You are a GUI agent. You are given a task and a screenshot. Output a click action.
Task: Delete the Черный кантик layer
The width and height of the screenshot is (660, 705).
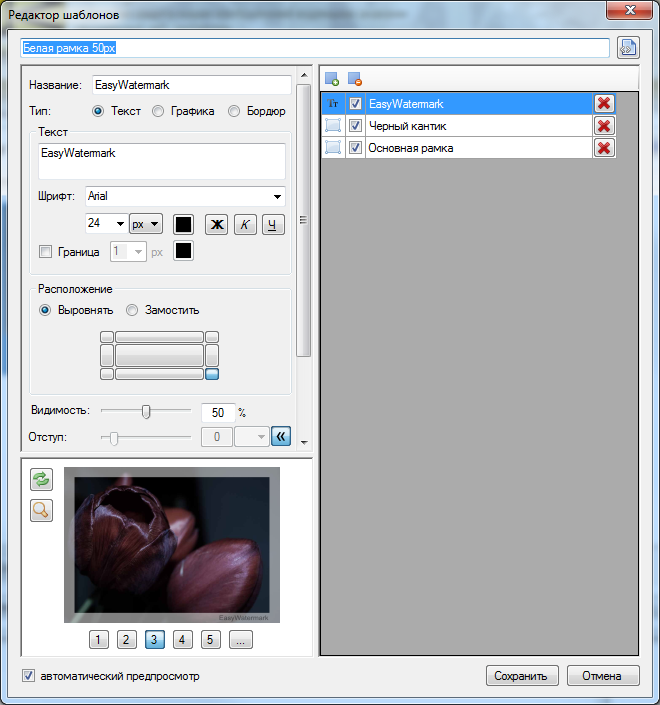point(604,126)
